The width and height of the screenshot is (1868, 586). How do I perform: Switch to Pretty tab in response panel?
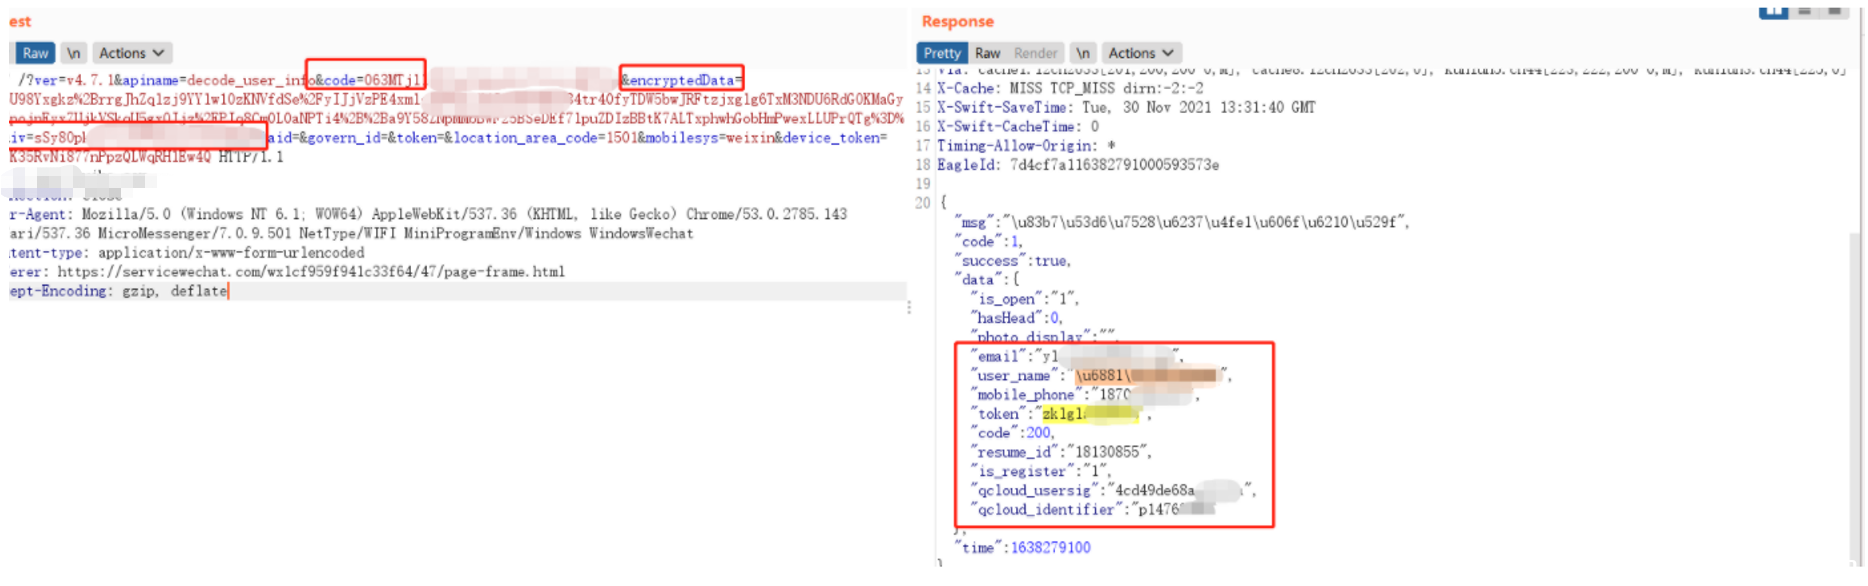click(x=941, y=53)
